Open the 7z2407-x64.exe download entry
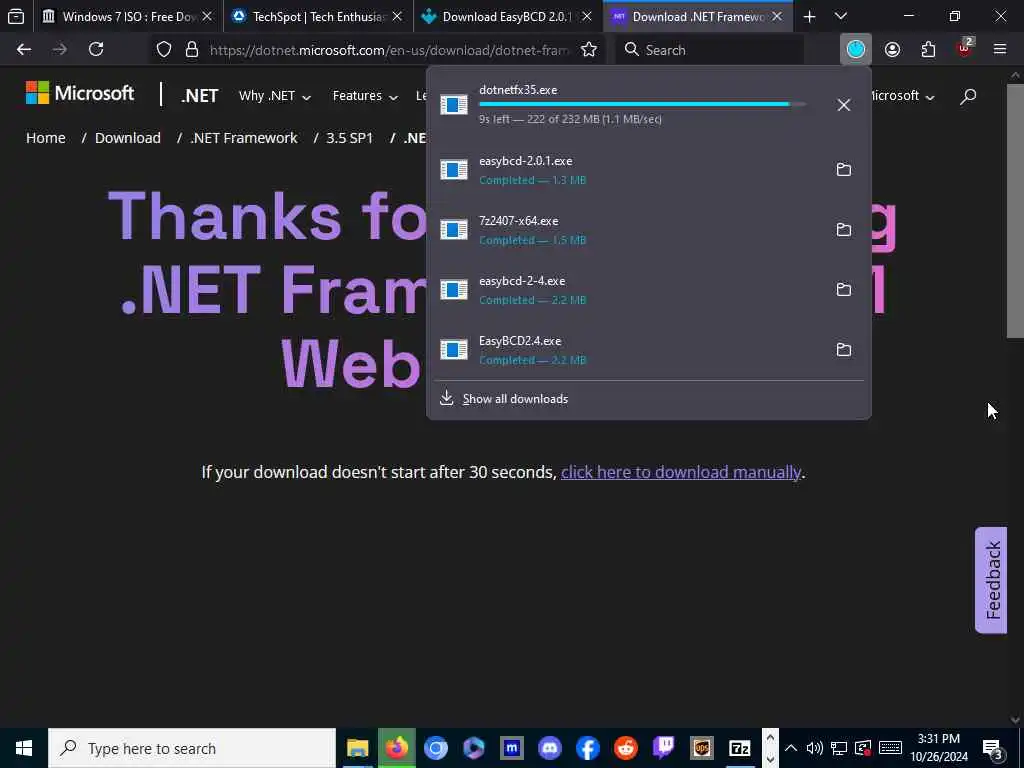 click(x=627, y=230)
